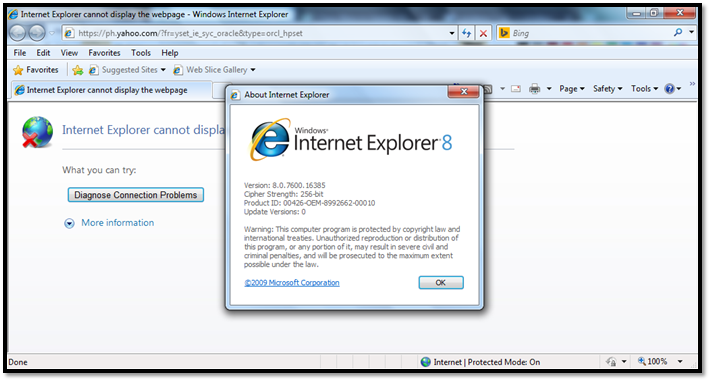The image size is (711, 382).
Task: Click the ph.yahoo.com address bar
Action: pyautogui.click(x=259, y=33)
